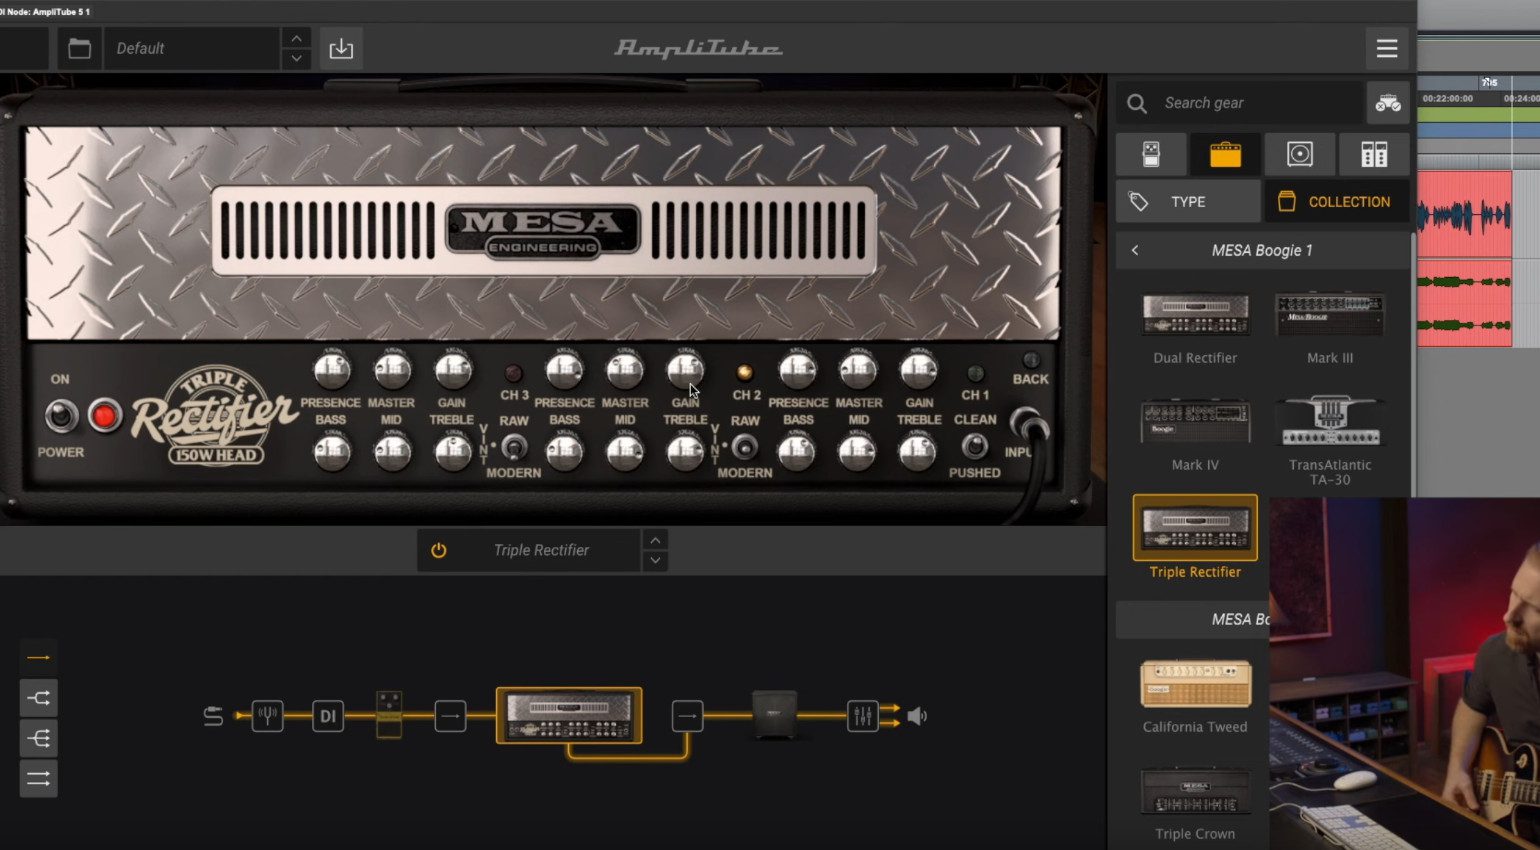Image resolution: width=1540 pixels, height=850 pixels.
Task: Go back from MESA Boogie 1 collection
Action: (x=1135, y=250)
